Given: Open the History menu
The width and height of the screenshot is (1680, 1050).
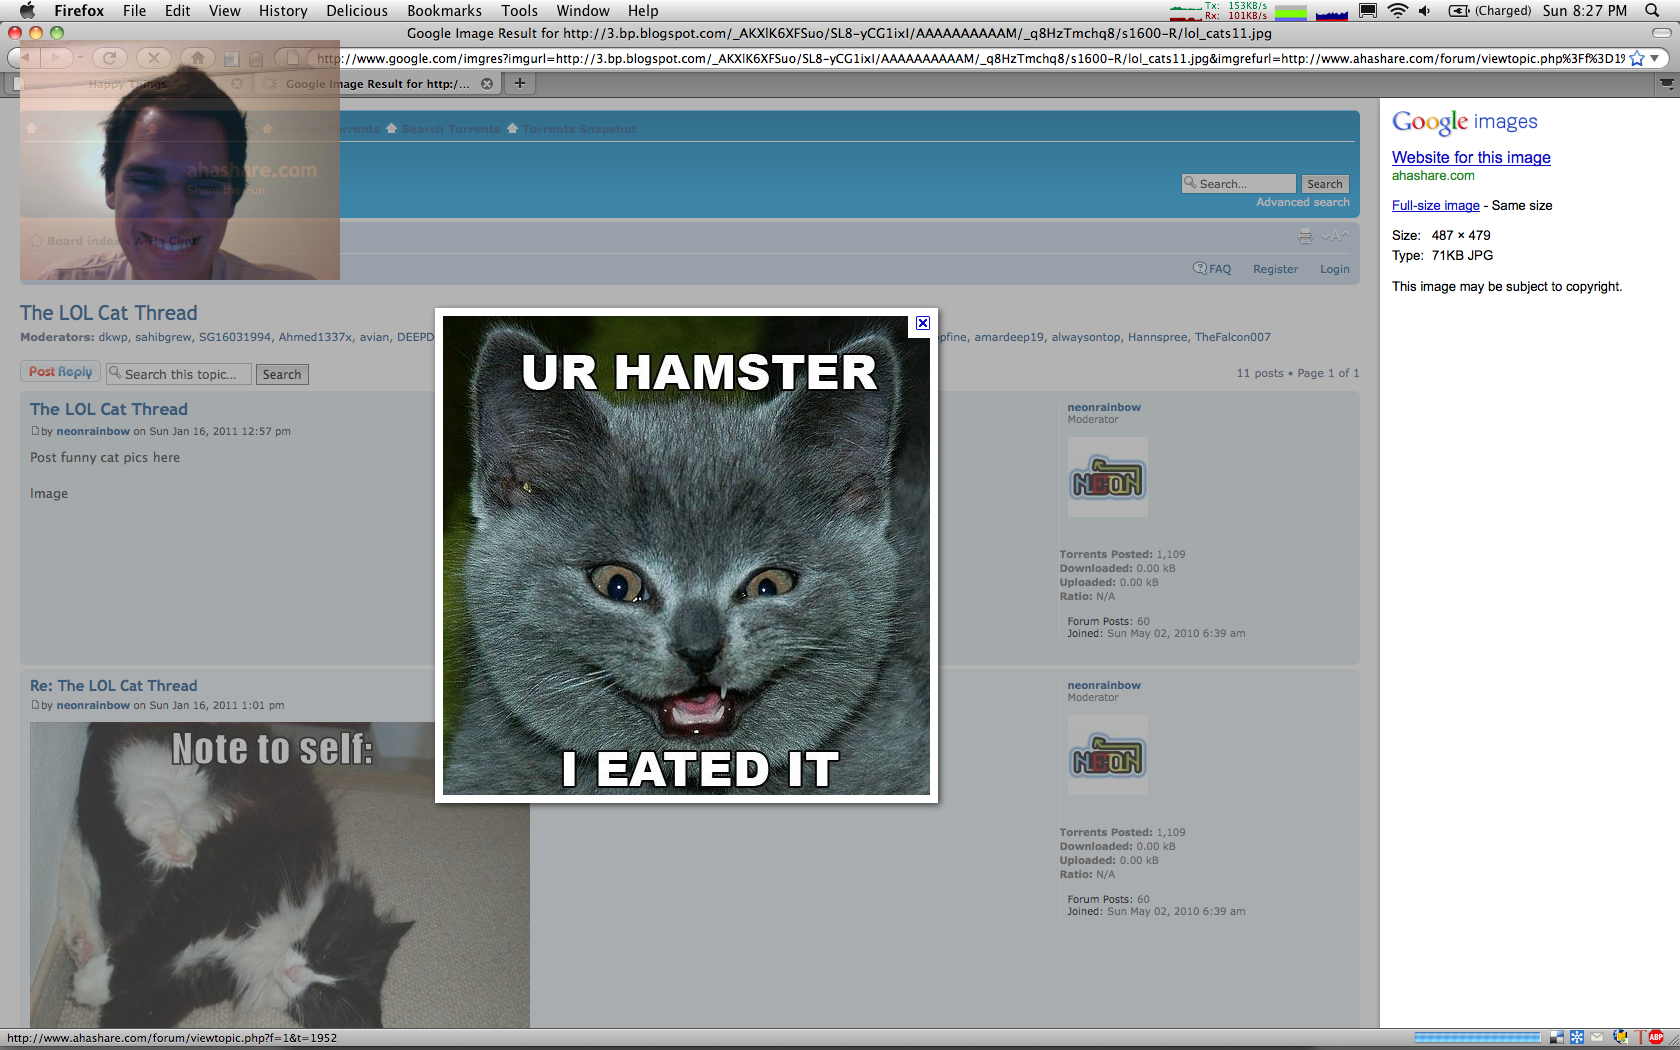Looking at the screenshot, I should 283,11.
